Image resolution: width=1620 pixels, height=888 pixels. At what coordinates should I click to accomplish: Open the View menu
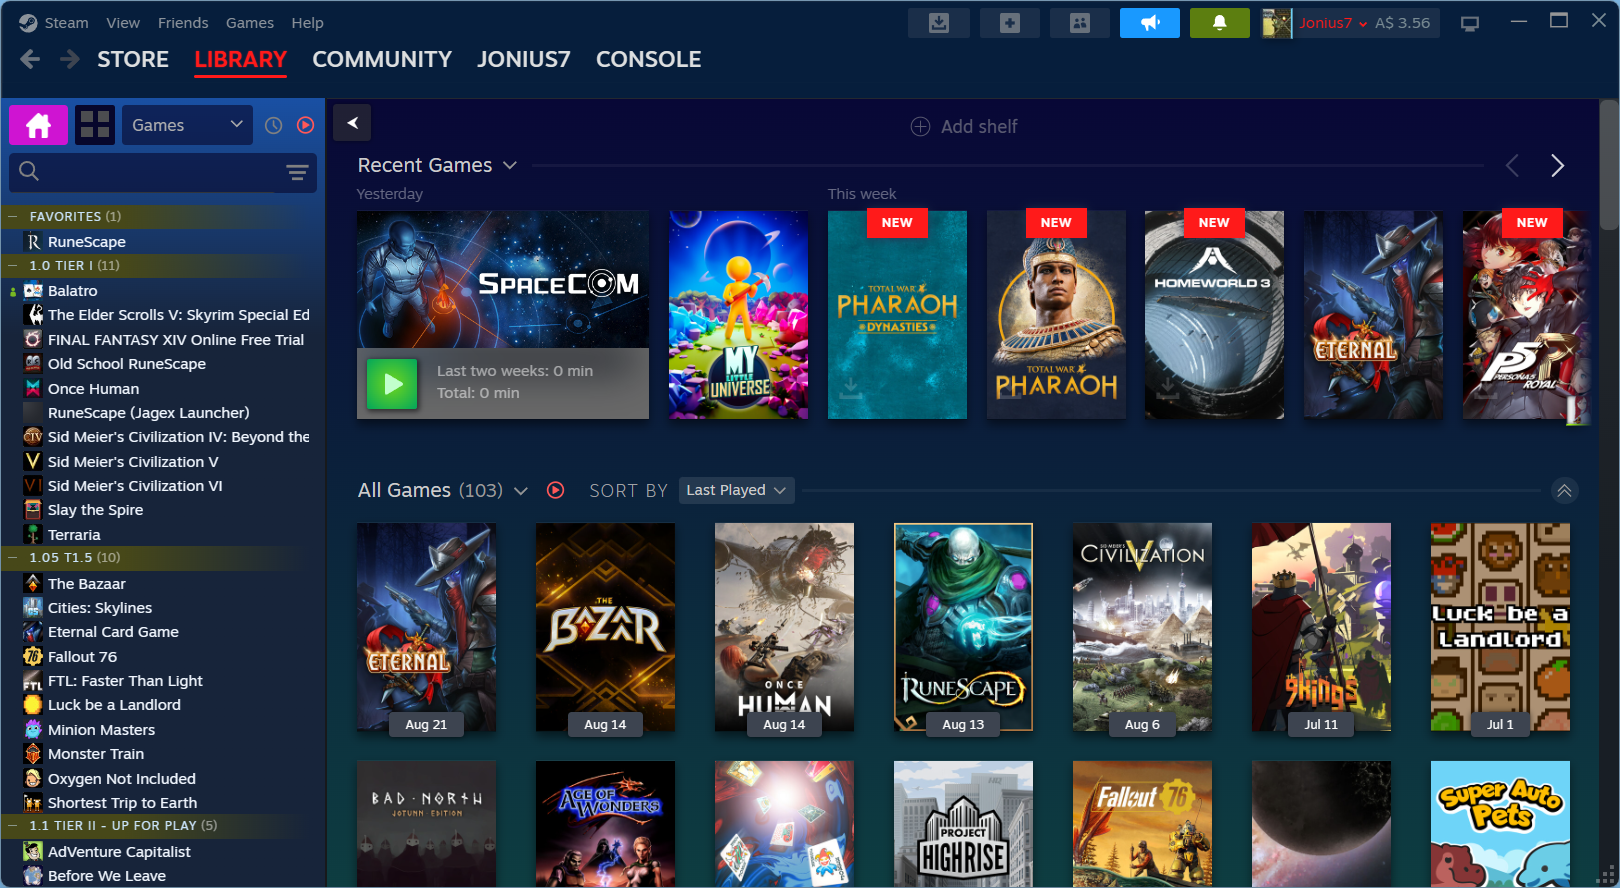click(123, 23)
